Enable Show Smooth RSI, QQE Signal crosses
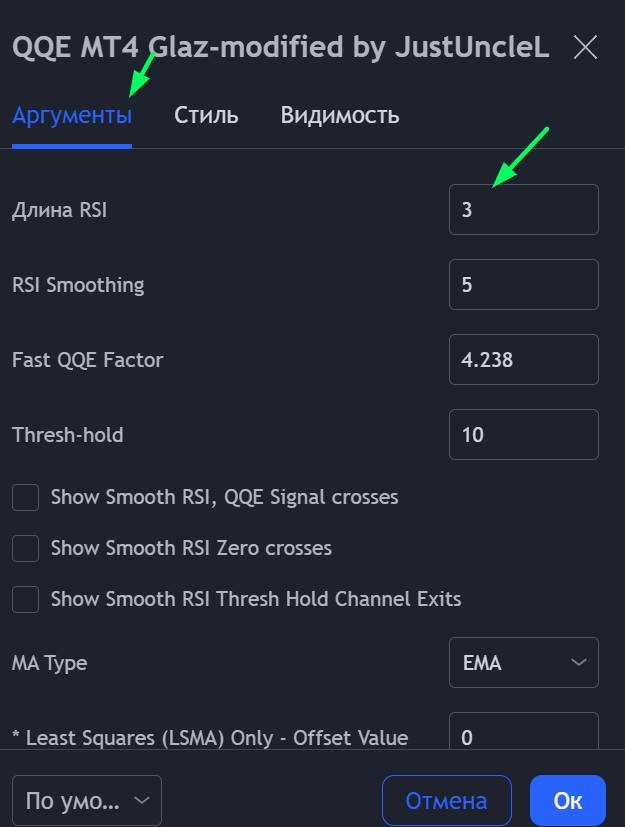This screenshot has width=625, height=827. point(26,497)
